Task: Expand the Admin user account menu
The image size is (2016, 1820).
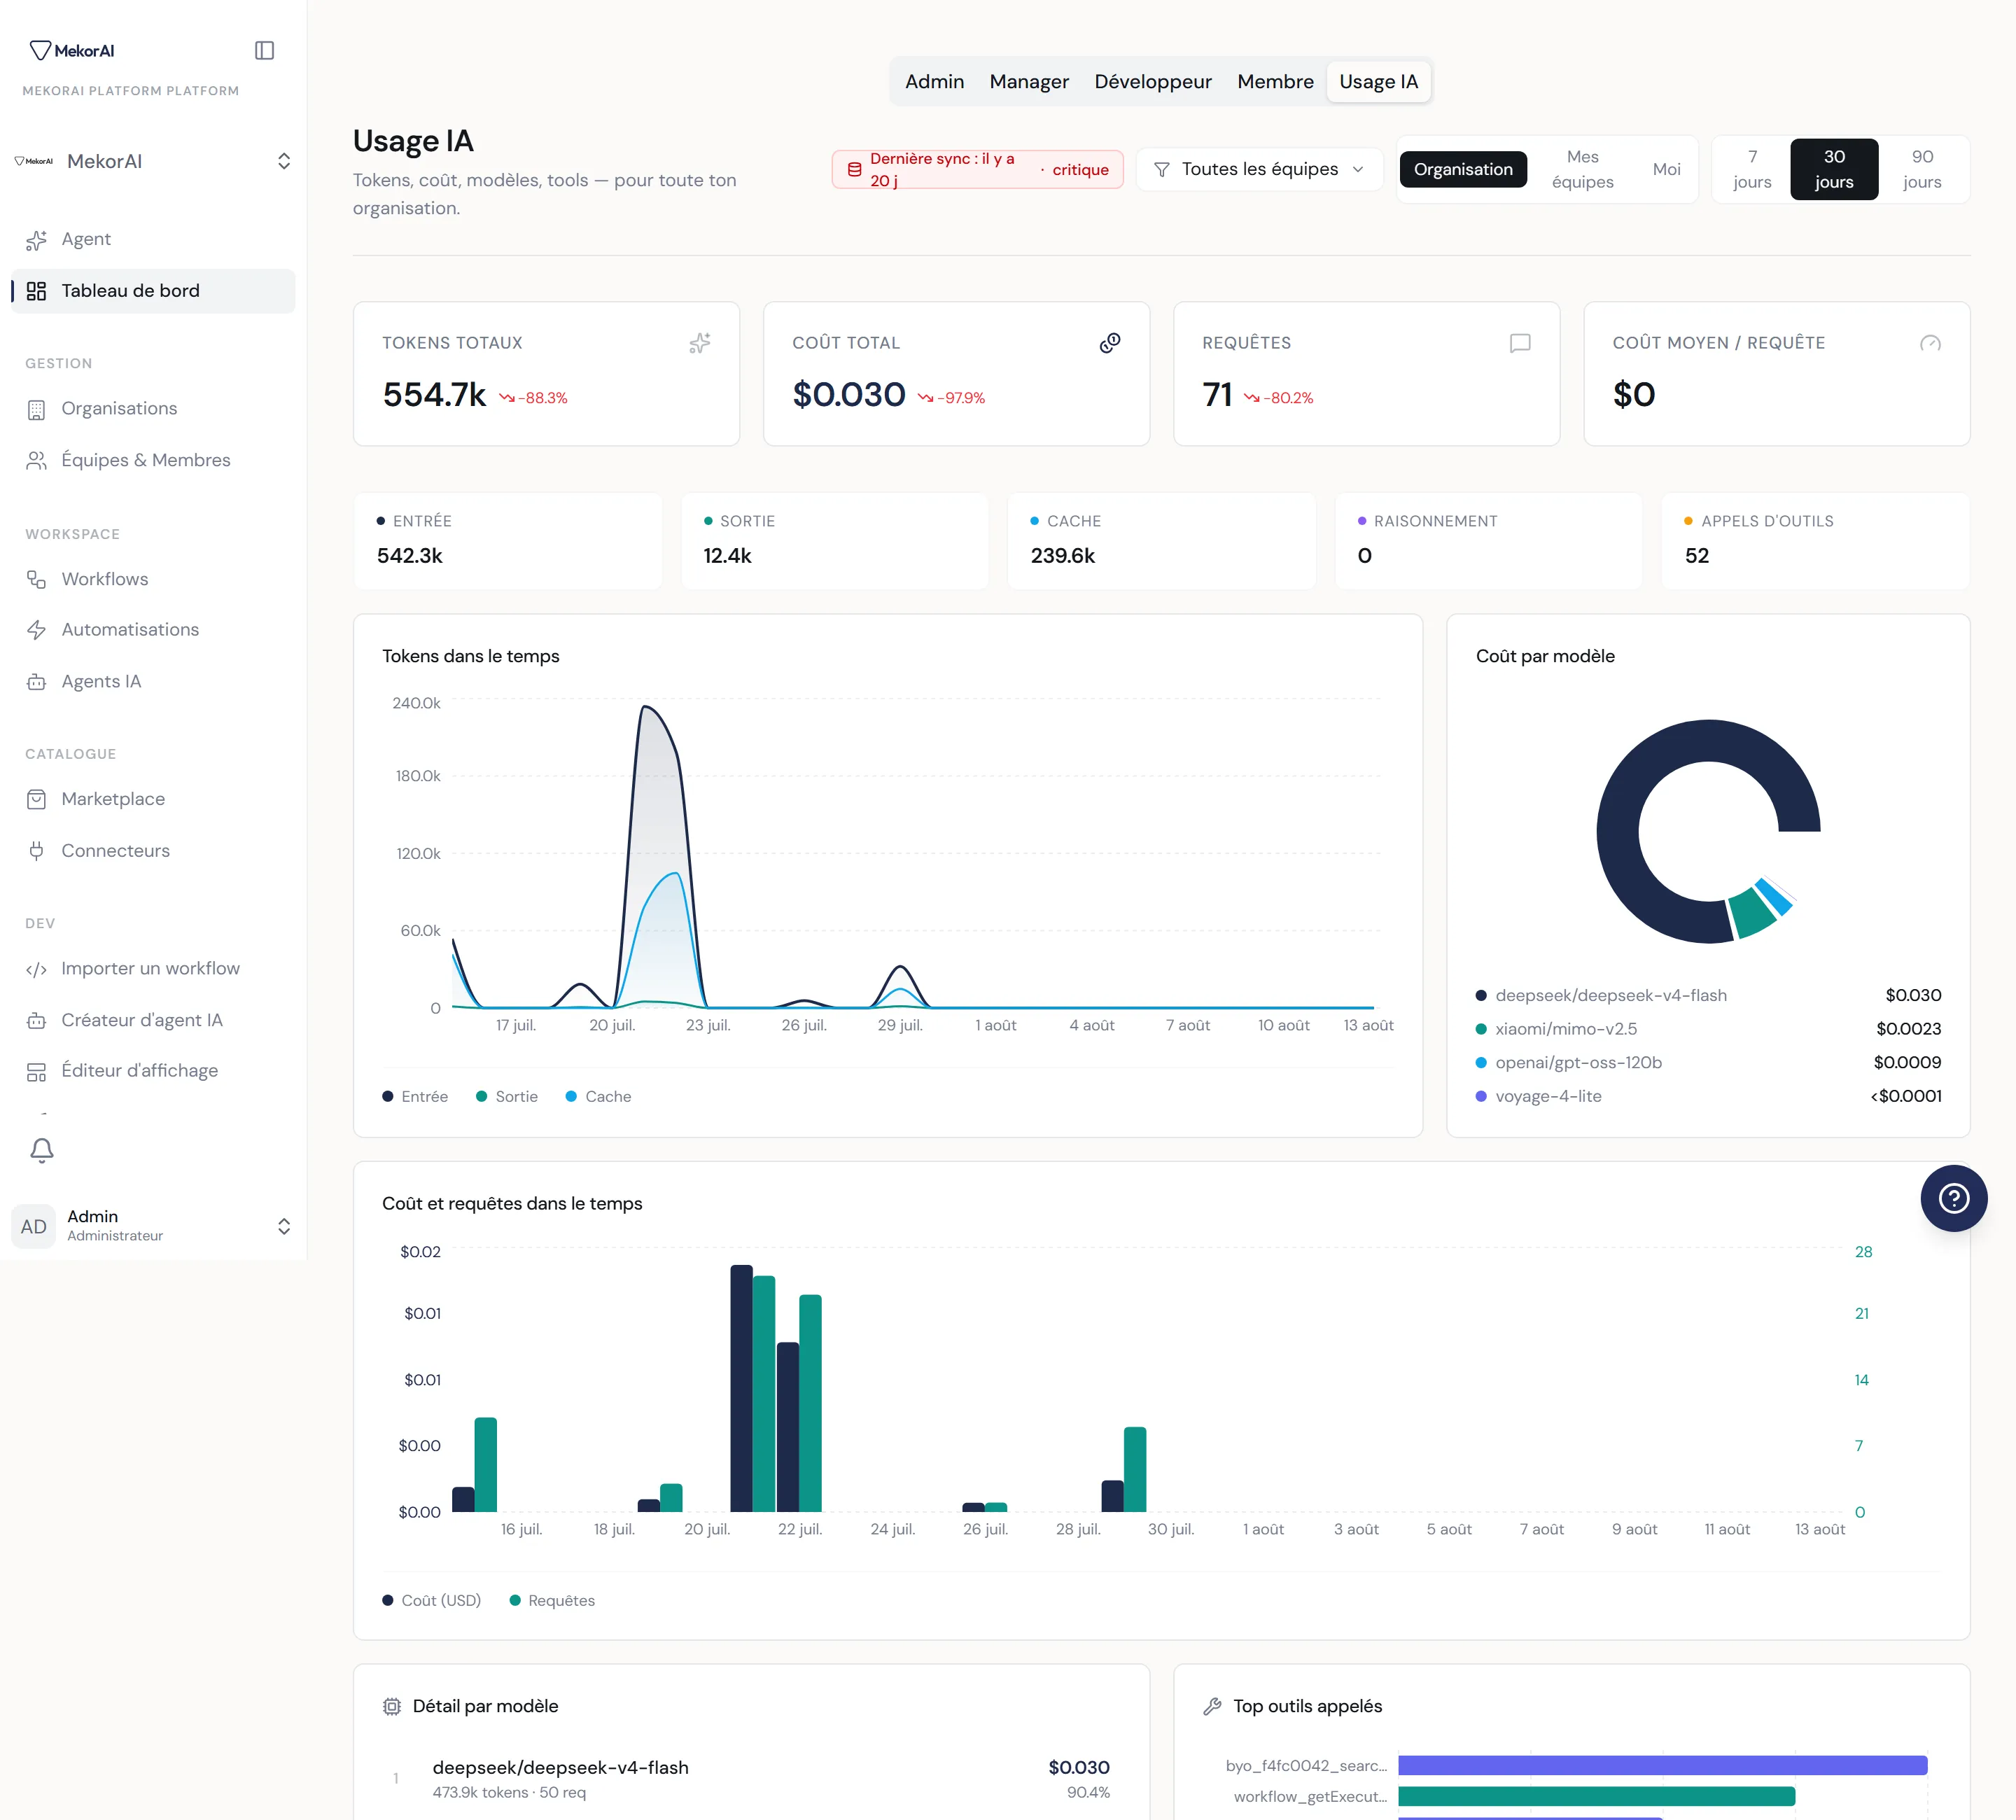Action: pos(153,1226)
